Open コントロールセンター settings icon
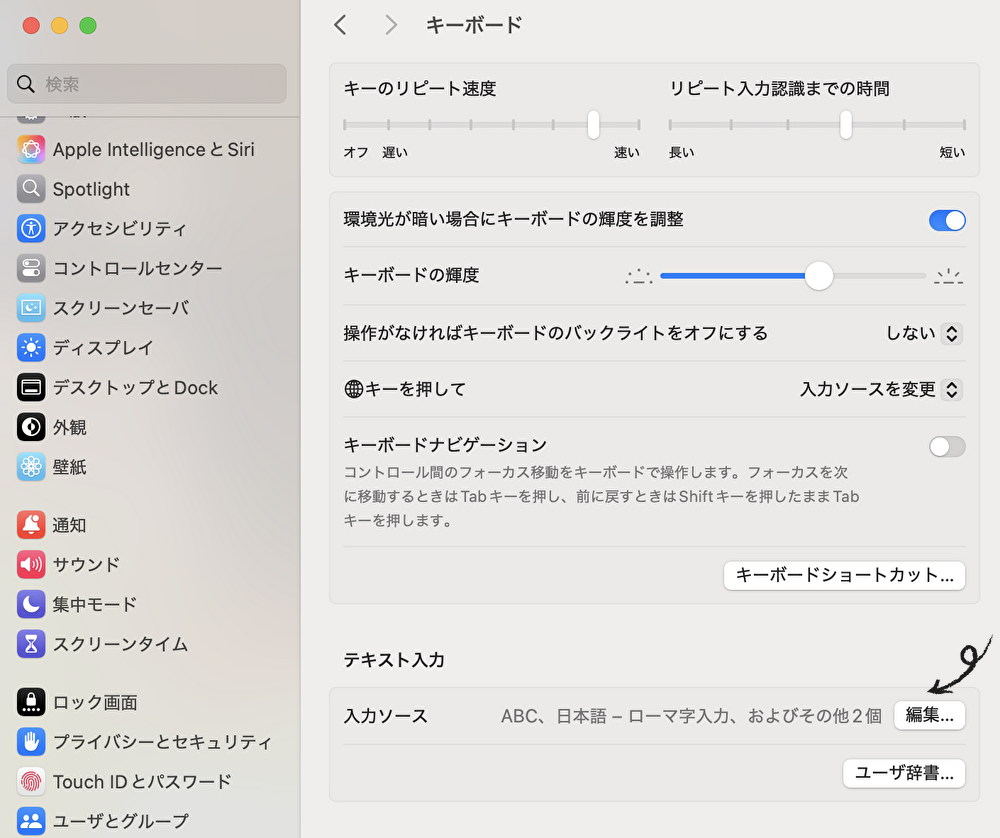Image resolution: width=1000 pixels, height=838 pixels. pos(31,268)
